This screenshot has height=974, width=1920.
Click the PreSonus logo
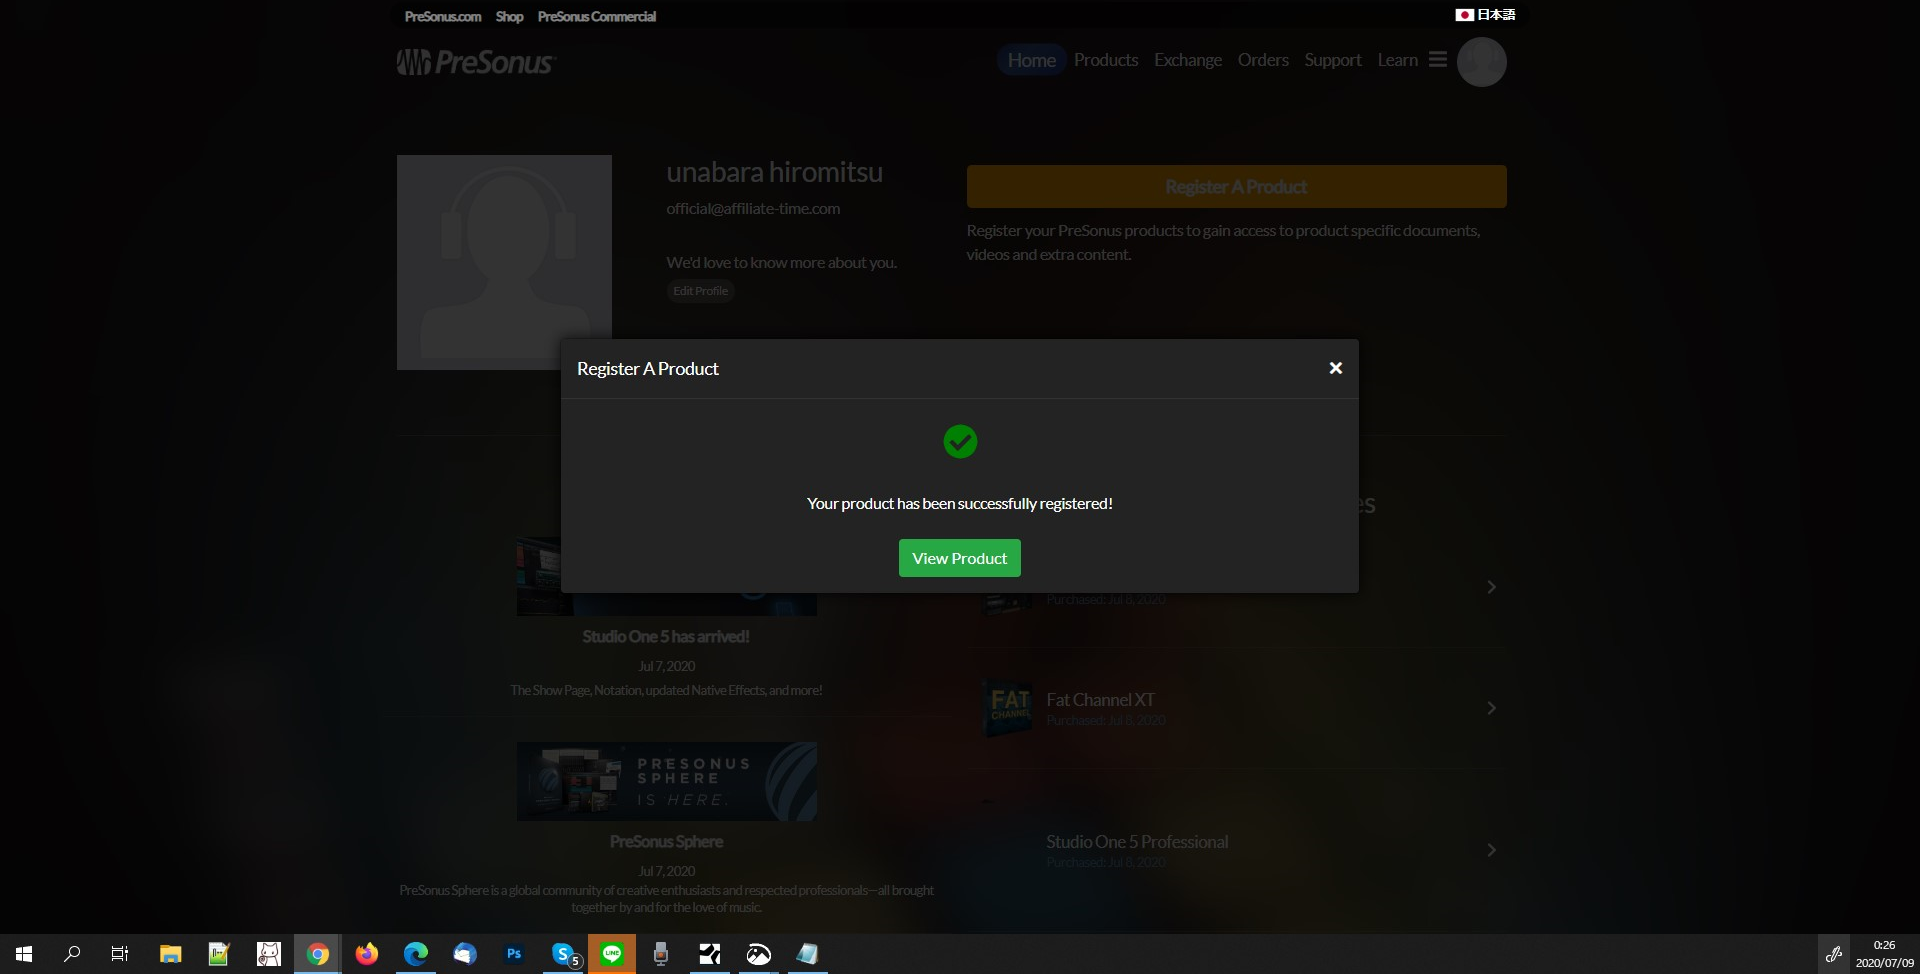point(476,62)
